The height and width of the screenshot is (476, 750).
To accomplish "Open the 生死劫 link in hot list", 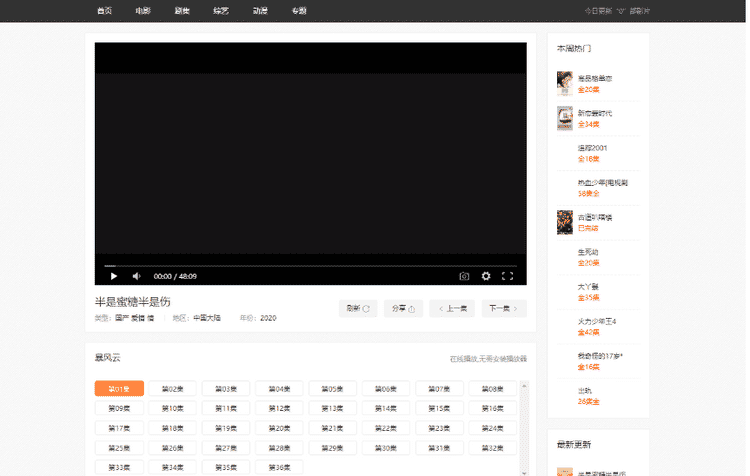I will tap(588, 252).
